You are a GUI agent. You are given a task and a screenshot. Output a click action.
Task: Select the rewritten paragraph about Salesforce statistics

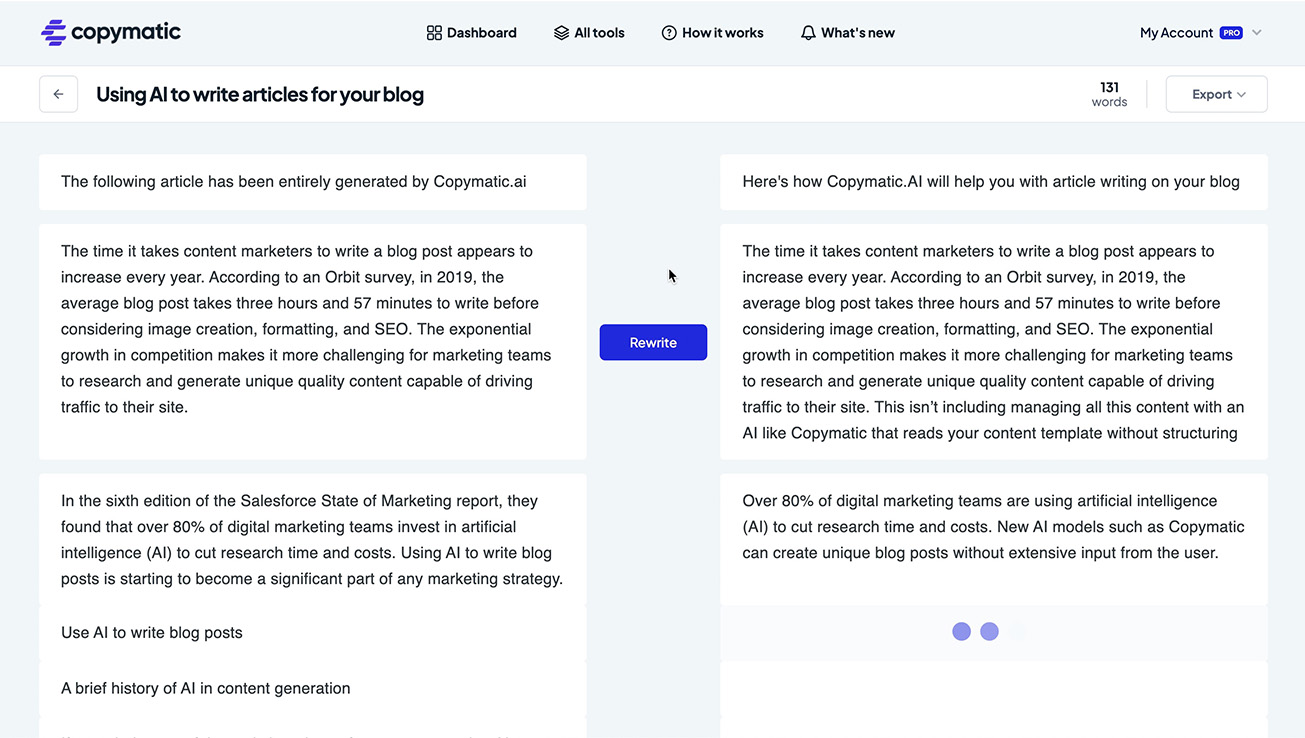[x=994, y=526]
